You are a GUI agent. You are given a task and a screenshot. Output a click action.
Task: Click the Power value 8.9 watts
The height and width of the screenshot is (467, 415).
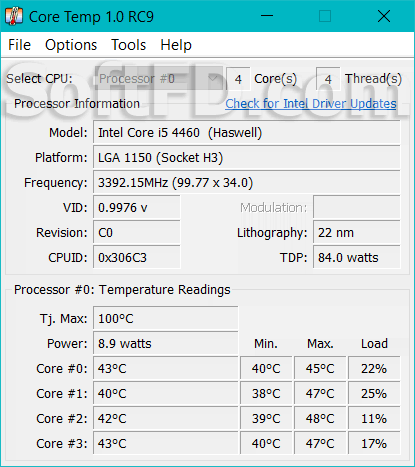pos(166,344)
